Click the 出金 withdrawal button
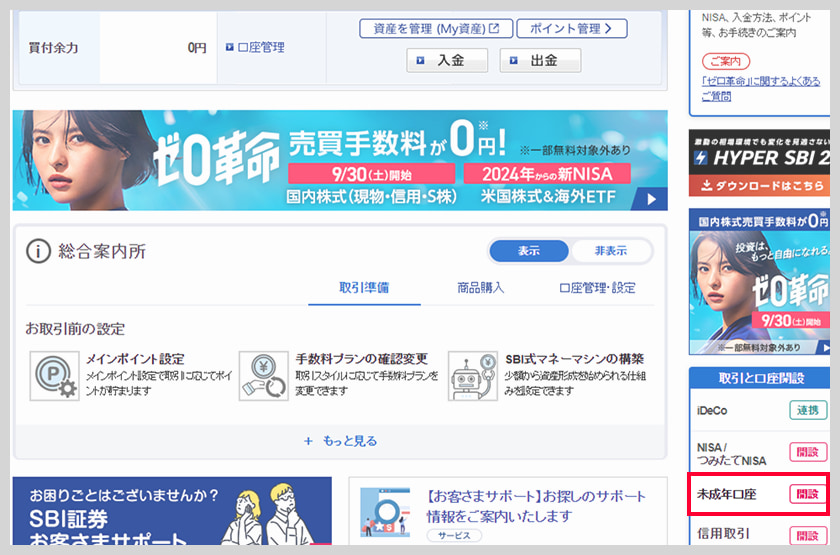 (540, 60)
